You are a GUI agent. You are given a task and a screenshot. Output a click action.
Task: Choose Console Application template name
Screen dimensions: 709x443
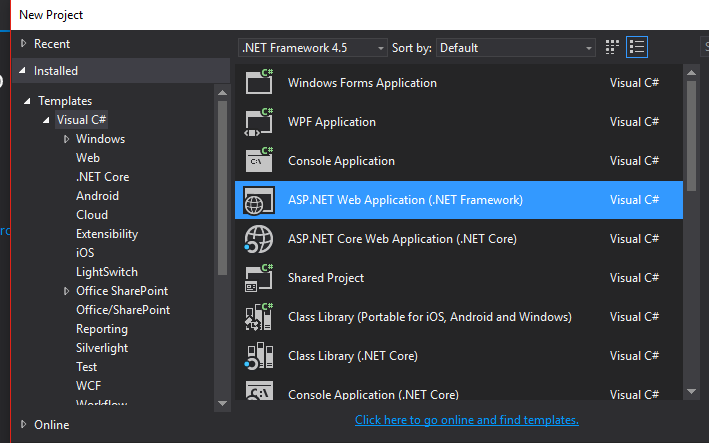(x=341, y=161)
